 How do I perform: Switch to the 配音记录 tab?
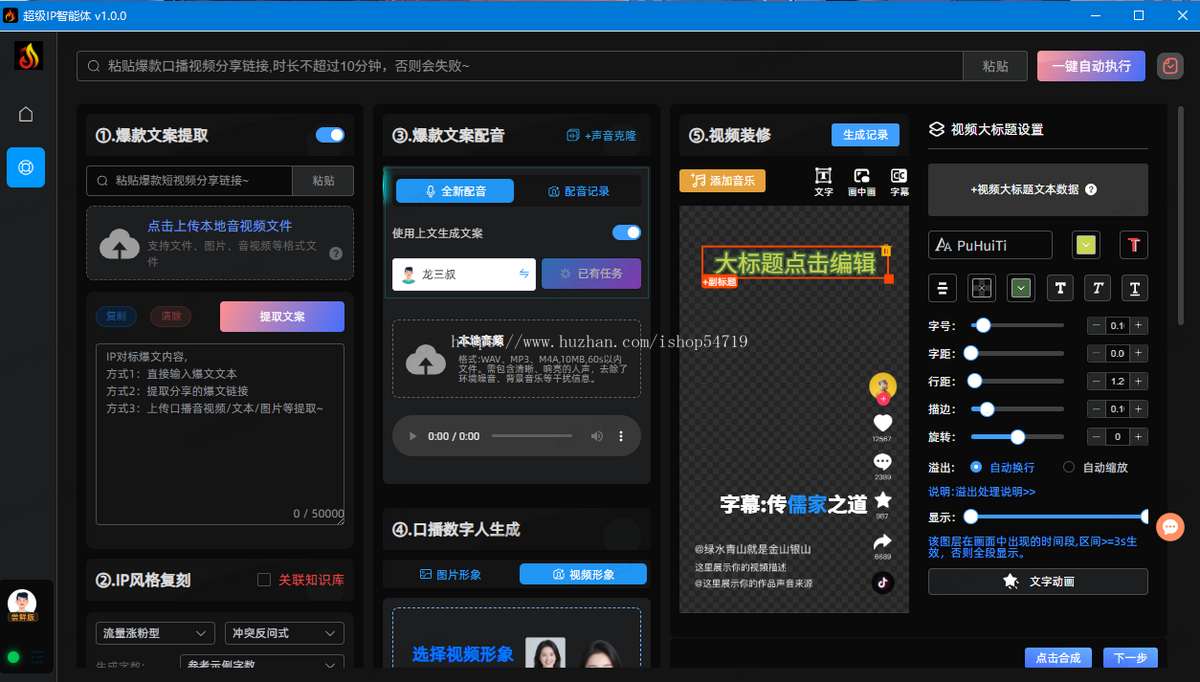tap(578, 191)
